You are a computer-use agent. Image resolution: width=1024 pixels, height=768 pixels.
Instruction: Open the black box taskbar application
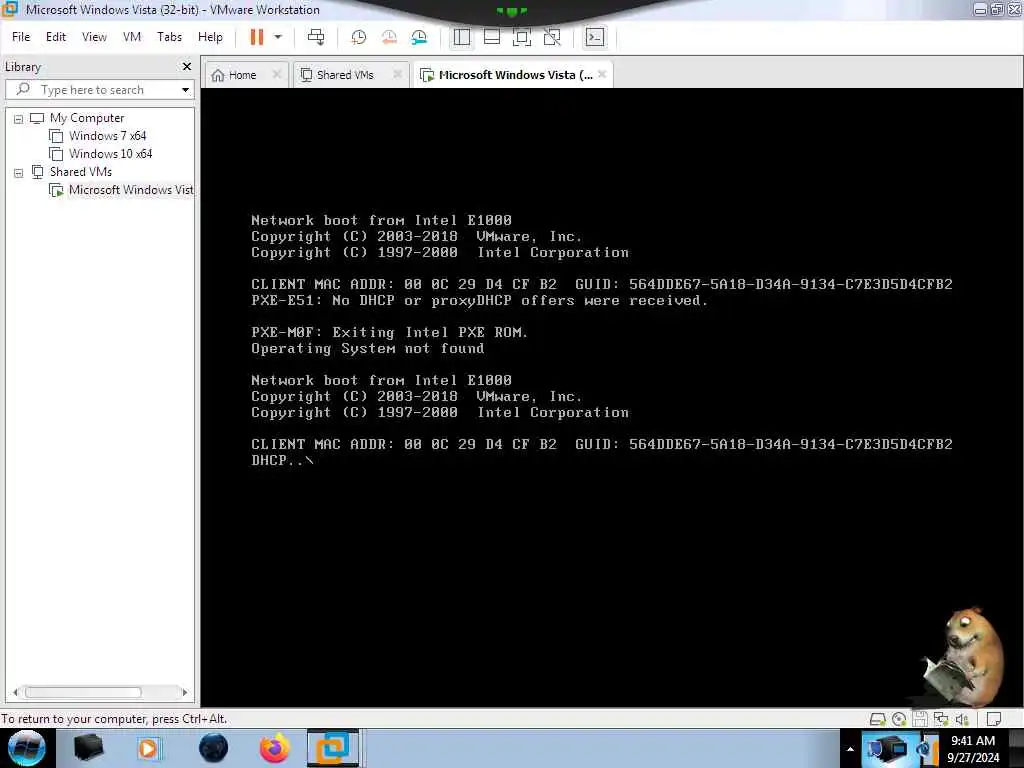[x=88, y=748]
